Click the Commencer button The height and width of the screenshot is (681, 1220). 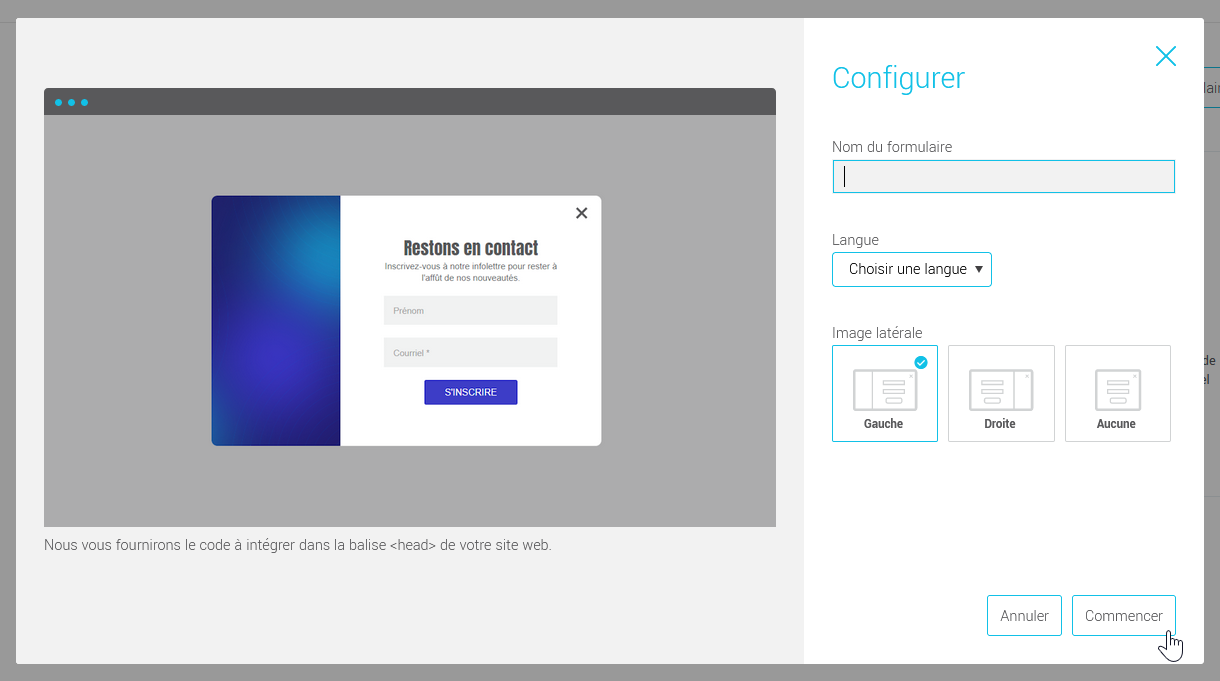(x=1123, y=616)
